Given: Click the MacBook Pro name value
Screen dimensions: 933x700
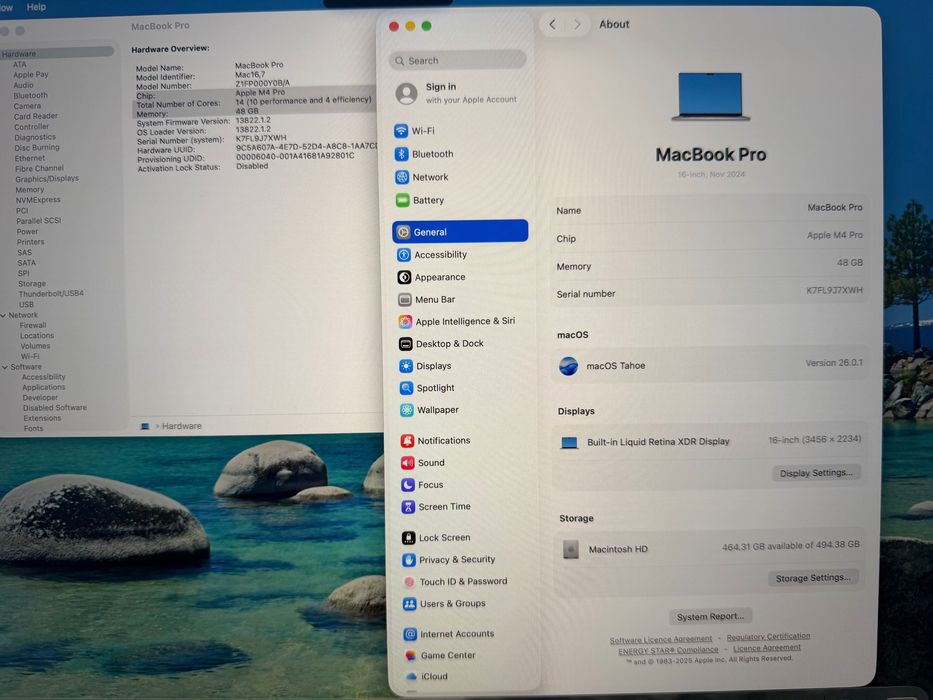Looking at the screenshot, I should pos(835,207).
